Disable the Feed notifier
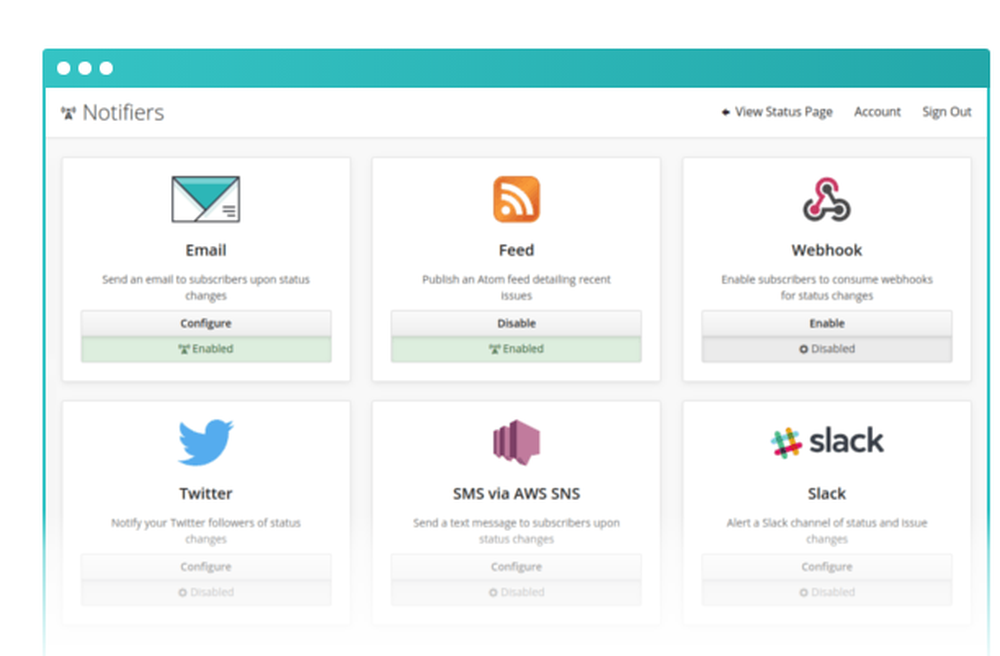The width and height of the screenshot is (1000, 656). click(517, 323)
